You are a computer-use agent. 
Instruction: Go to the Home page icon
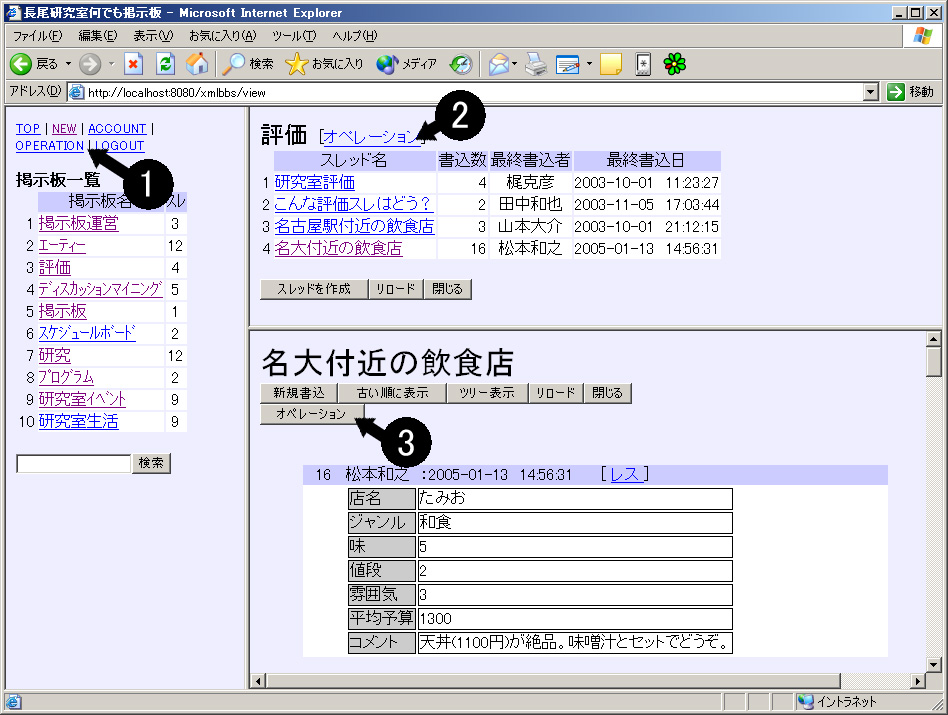[x=197, y=64]
